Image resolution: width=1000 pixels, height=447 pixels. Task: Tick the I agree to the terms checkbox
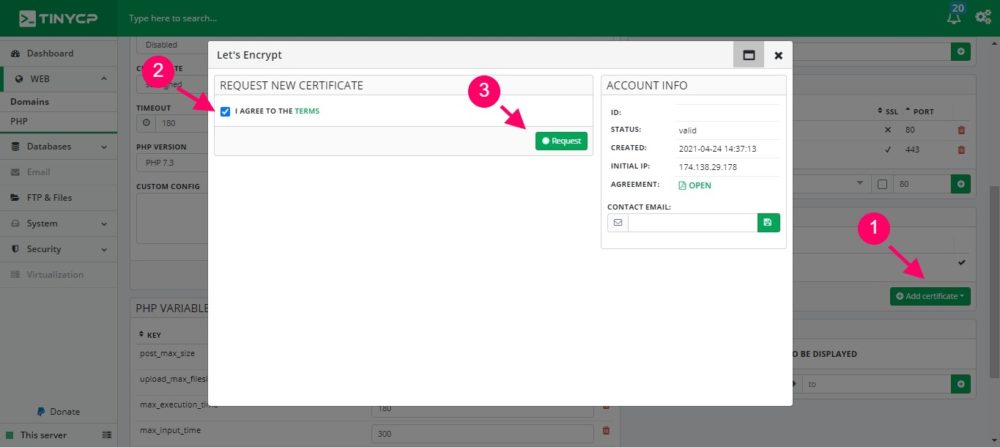[x=224, y=112]
